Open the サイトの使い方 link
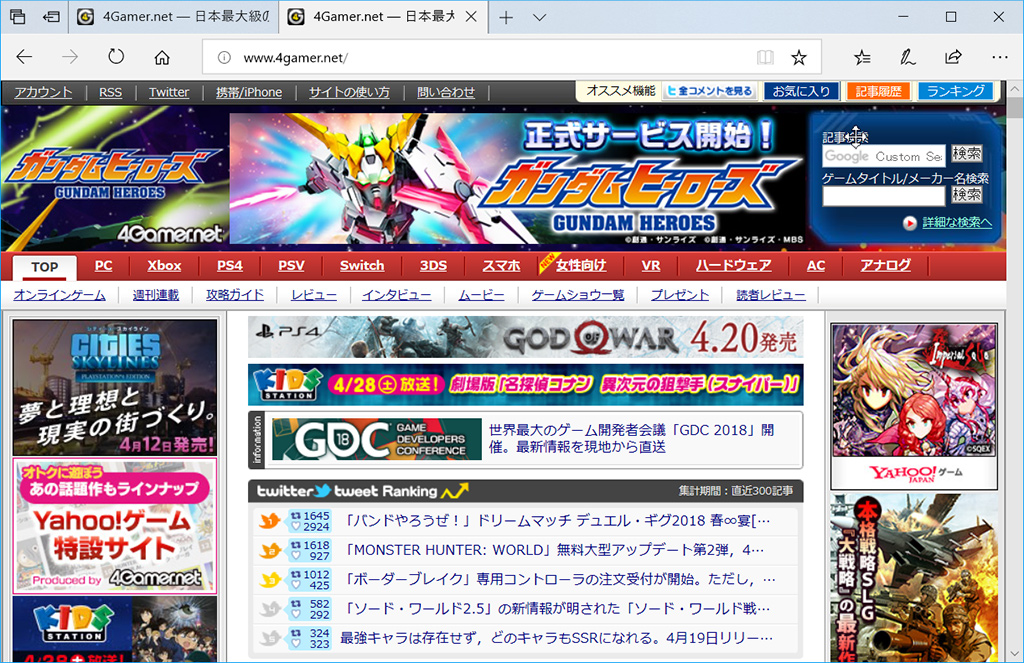The width and height of the screenshot is (1024, 663). [349, 92]
